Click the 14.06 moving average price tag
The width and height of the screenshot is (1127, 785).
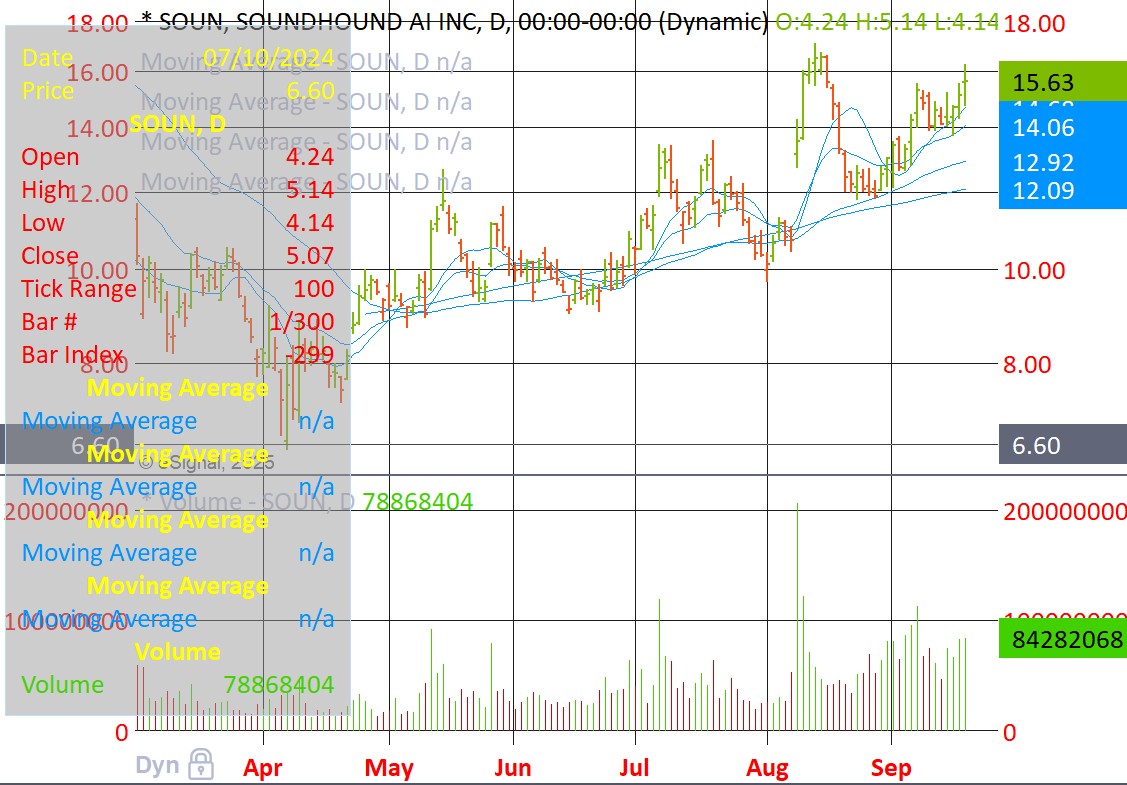(1062, 127)
